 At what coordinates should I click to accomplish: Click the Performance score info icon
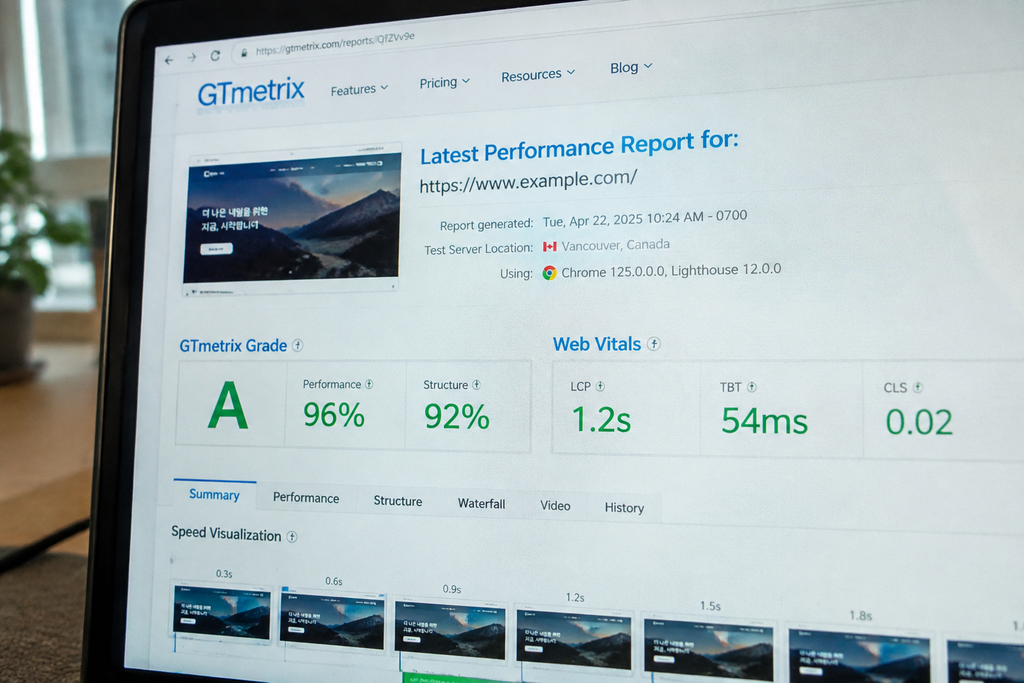click(369, 384)
